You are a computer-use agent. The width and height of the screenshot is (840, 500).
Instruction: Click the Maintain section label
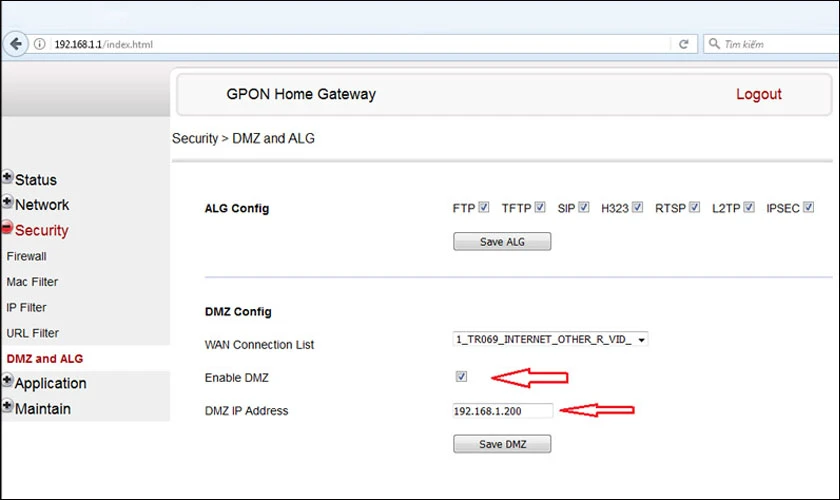[x=43, y=409]
